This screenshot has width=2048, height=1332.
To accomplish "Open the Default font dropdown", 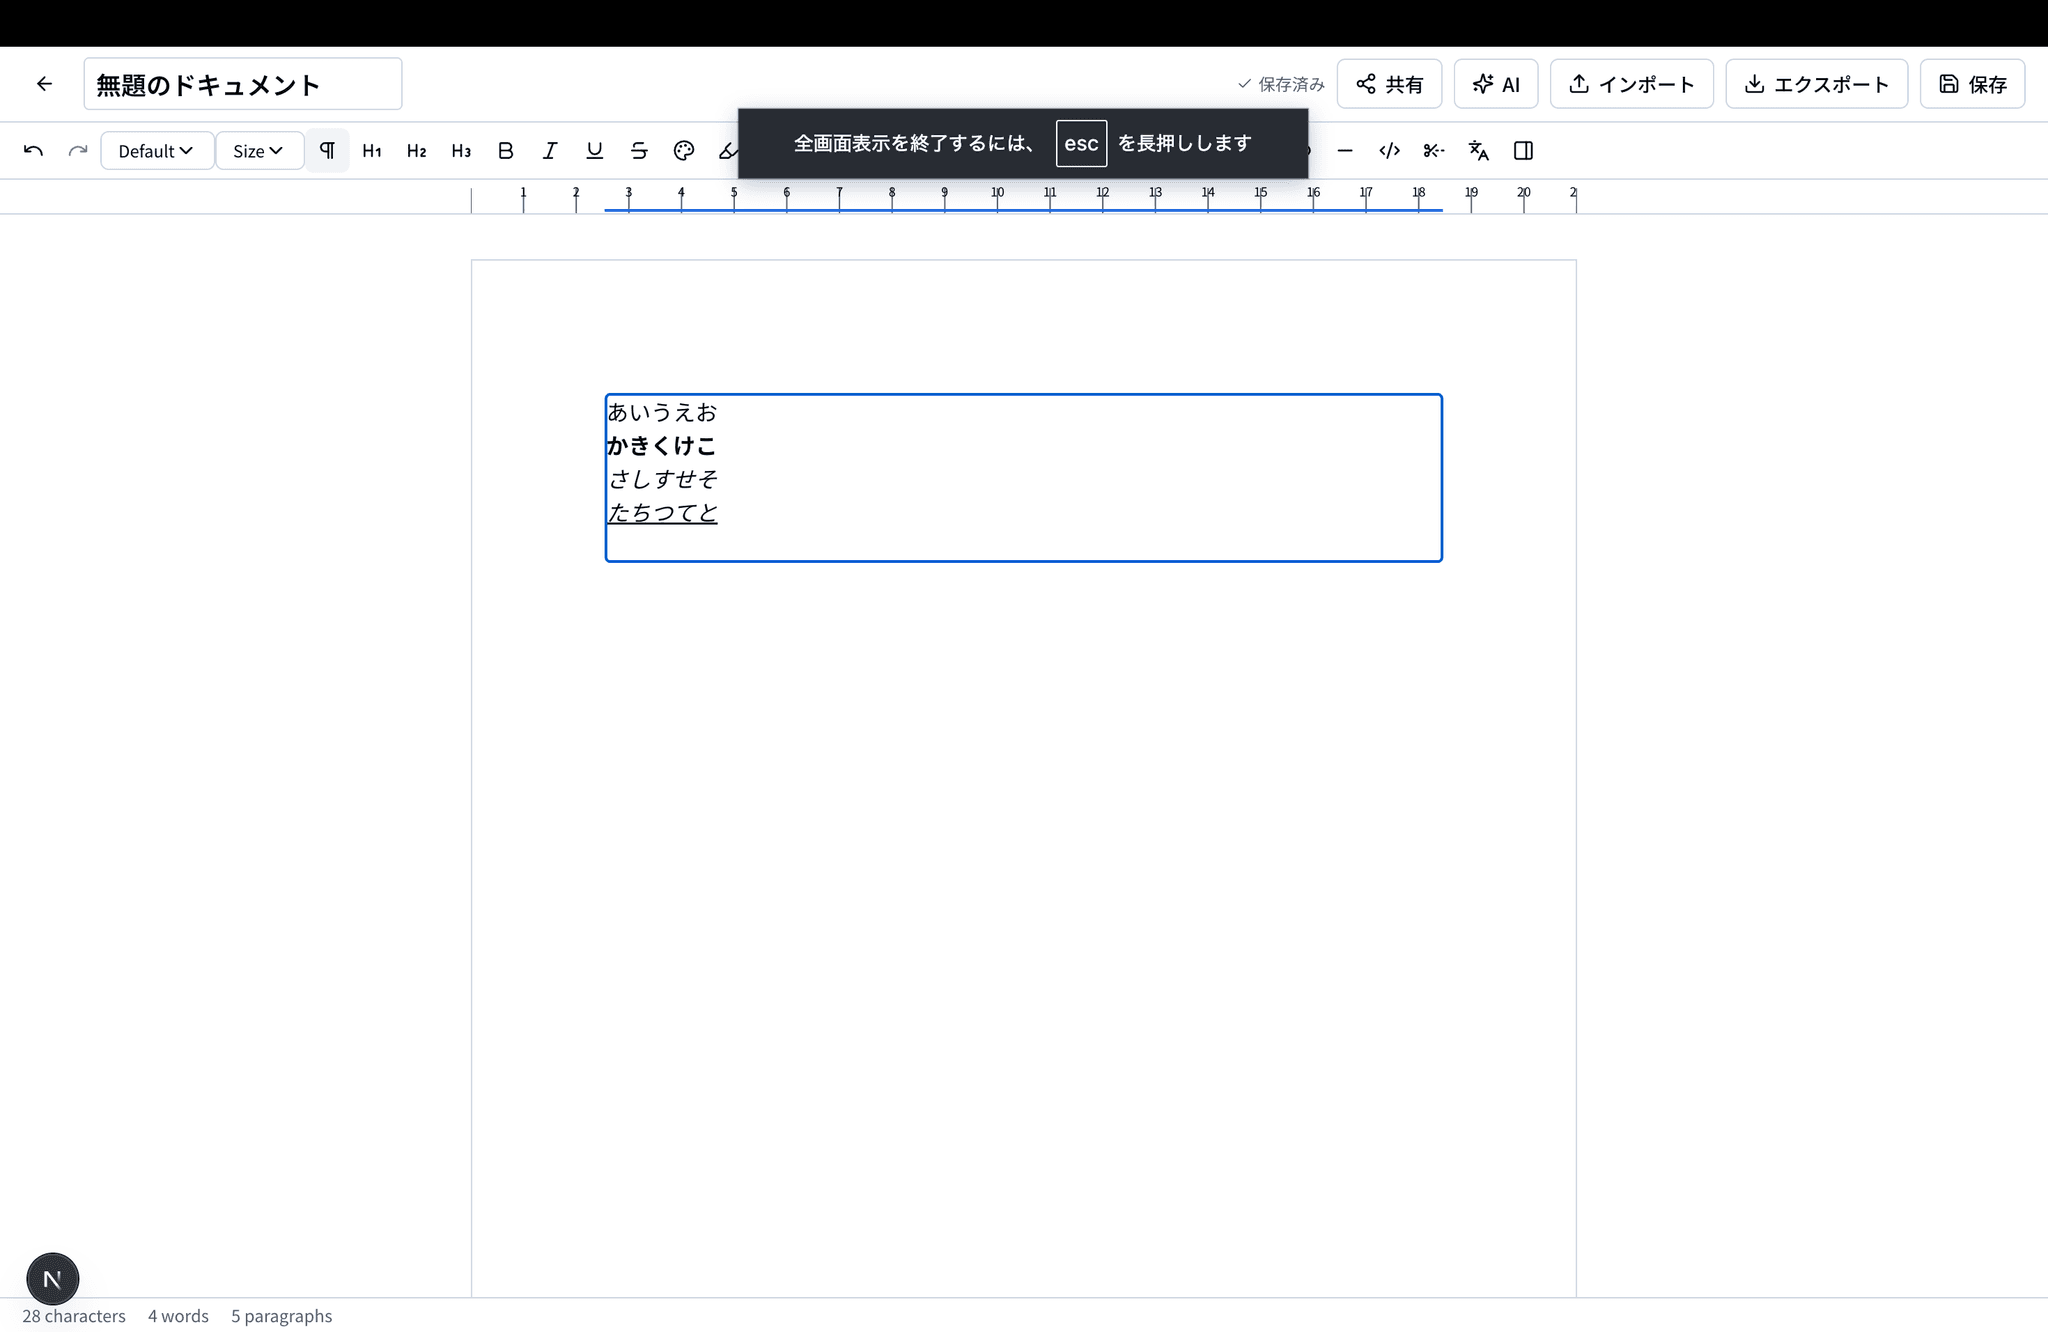I will (156, 151).
